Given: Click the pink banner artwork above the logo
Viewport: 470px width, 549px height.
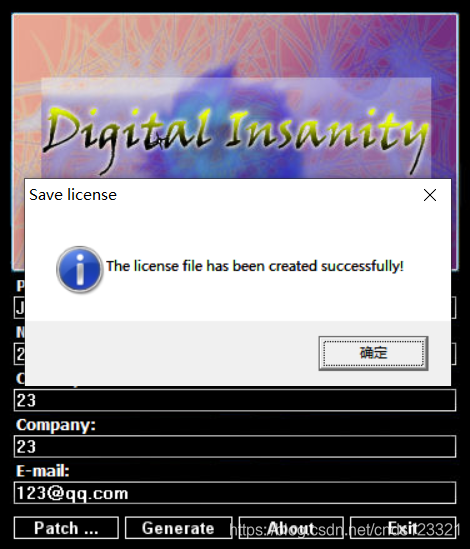Looking at the screenshot, I should (235, 46).
